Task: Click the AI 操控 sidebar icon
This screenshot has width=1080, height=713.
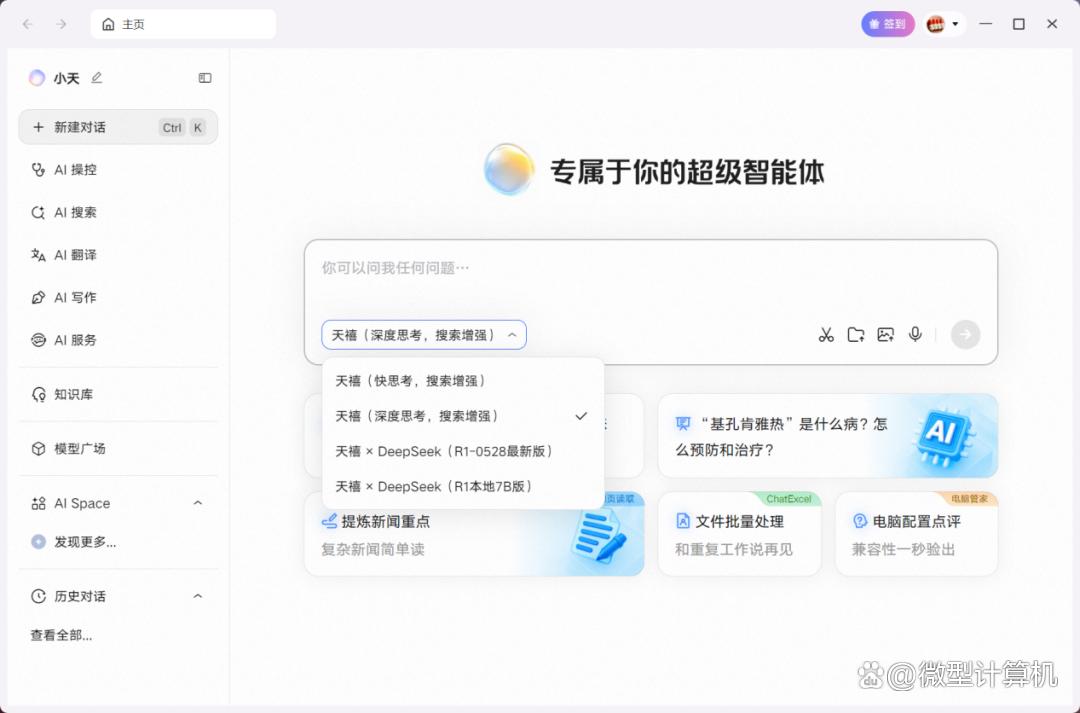Action: pyautogui.click(x=38, y=169)
